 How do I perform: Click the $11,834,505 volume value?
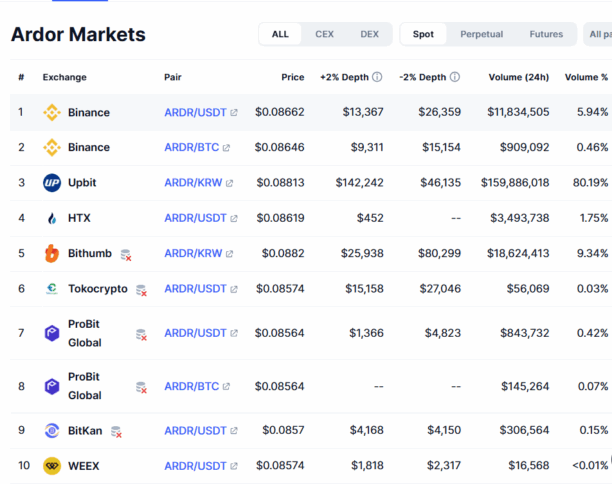click(x=518, y=112)
